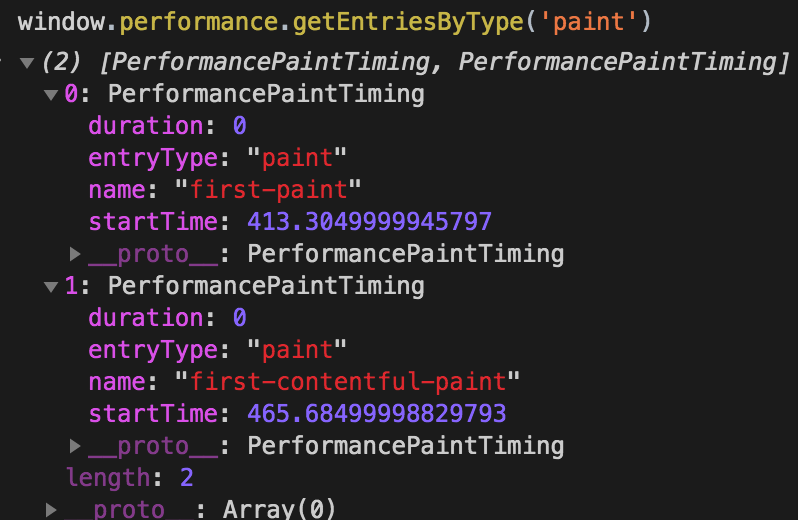Expand __proto__ under the first-contentful-paint entry
The width and height of the screenshot is (798, 520).
pos(75,446)
